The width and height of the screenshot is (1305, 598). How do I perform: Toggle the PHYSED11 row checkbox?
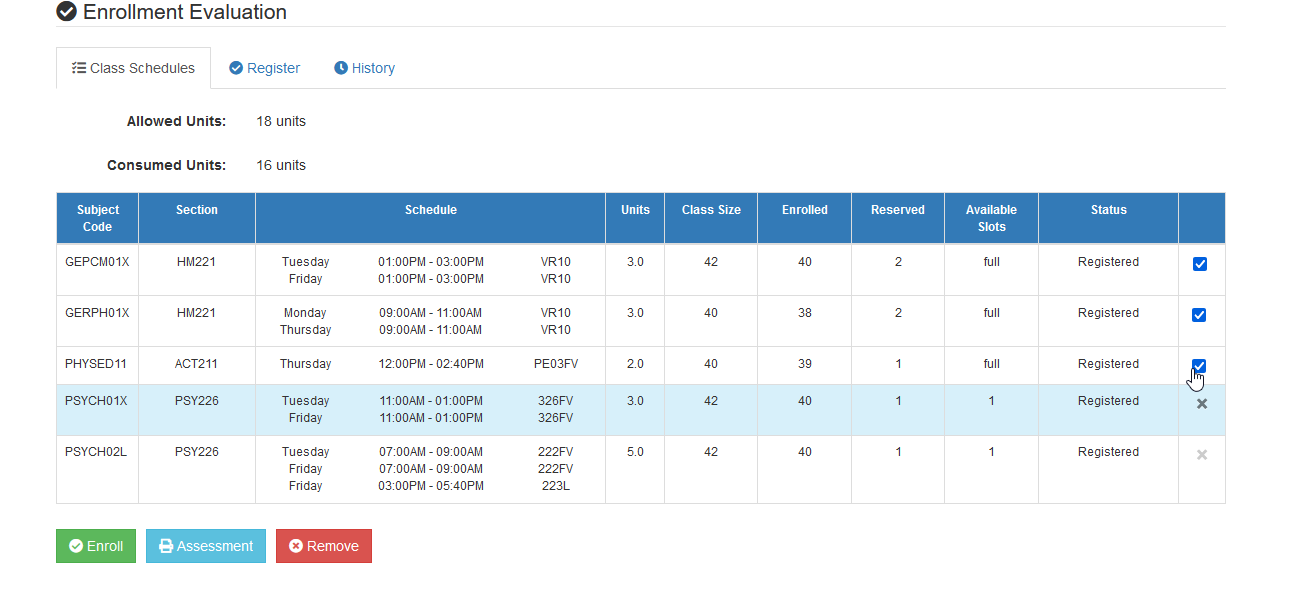pyautogui.click(x=1200, y=366)
